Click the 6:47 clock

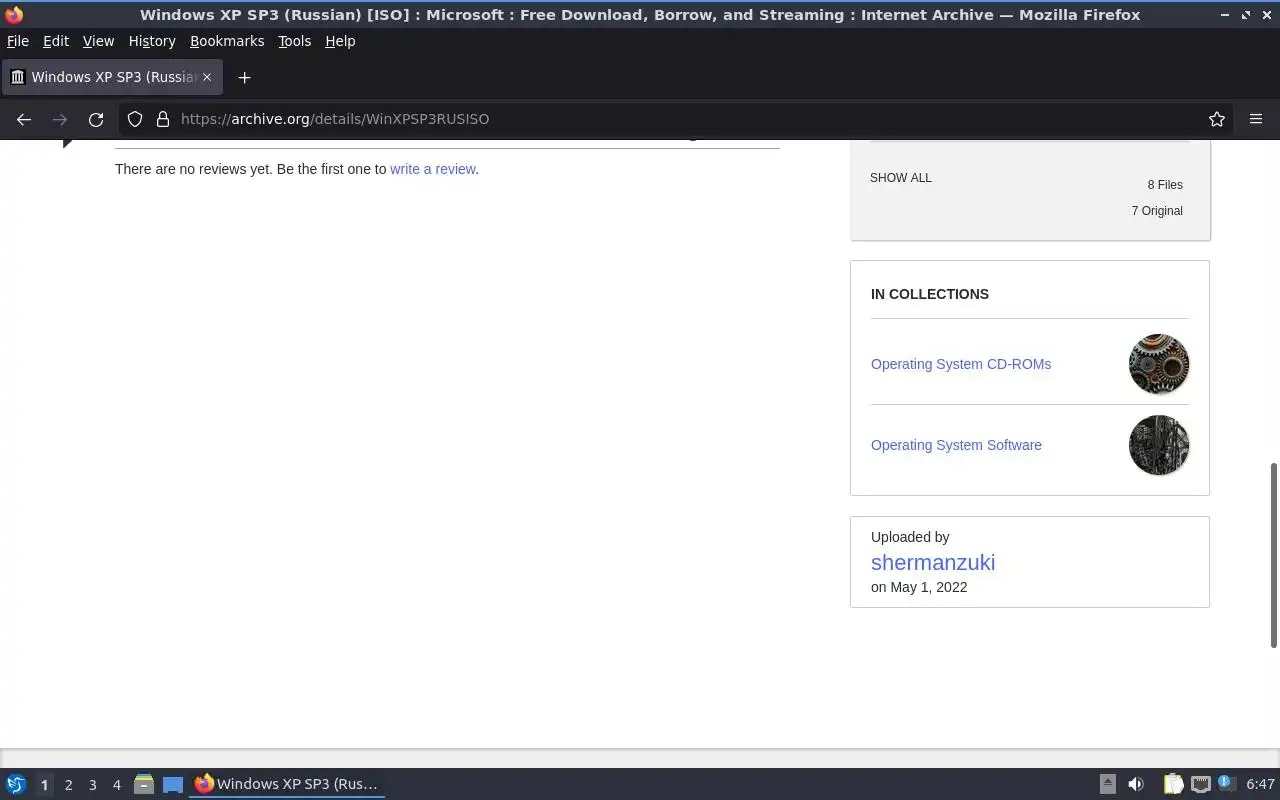coord(1261,784)
